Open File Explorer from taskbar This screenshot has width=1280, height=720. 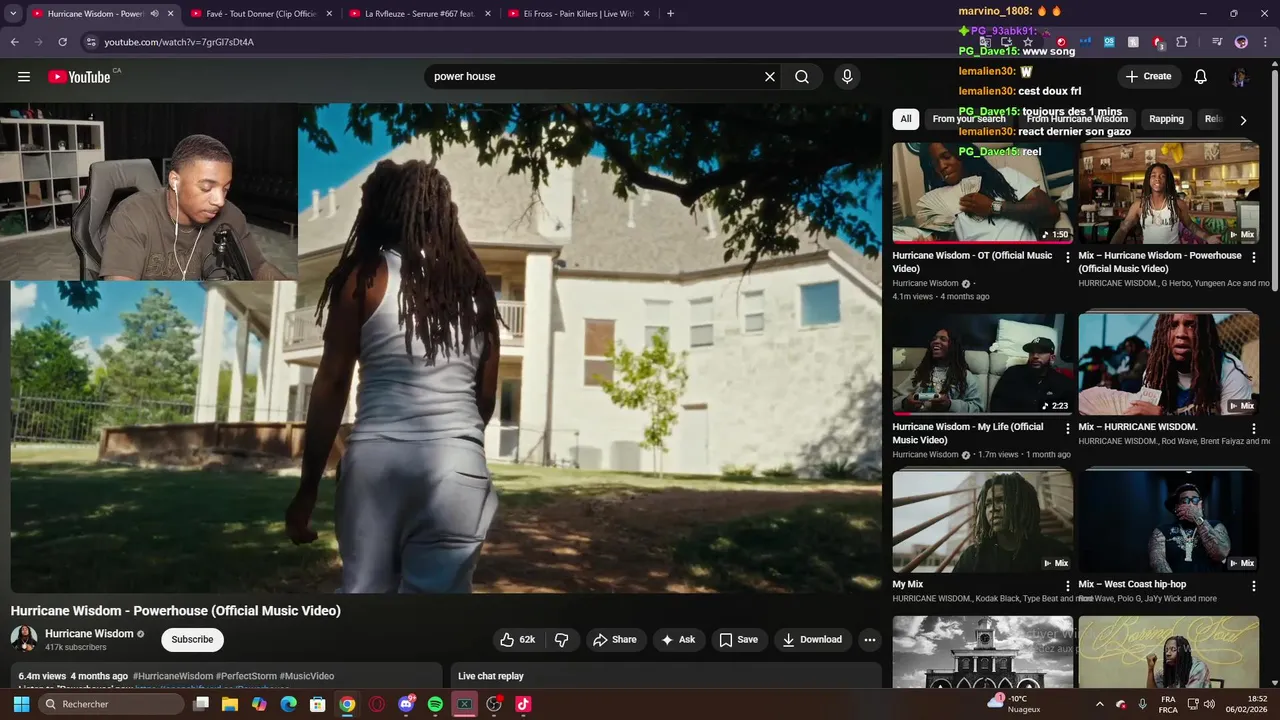point(230,704)
